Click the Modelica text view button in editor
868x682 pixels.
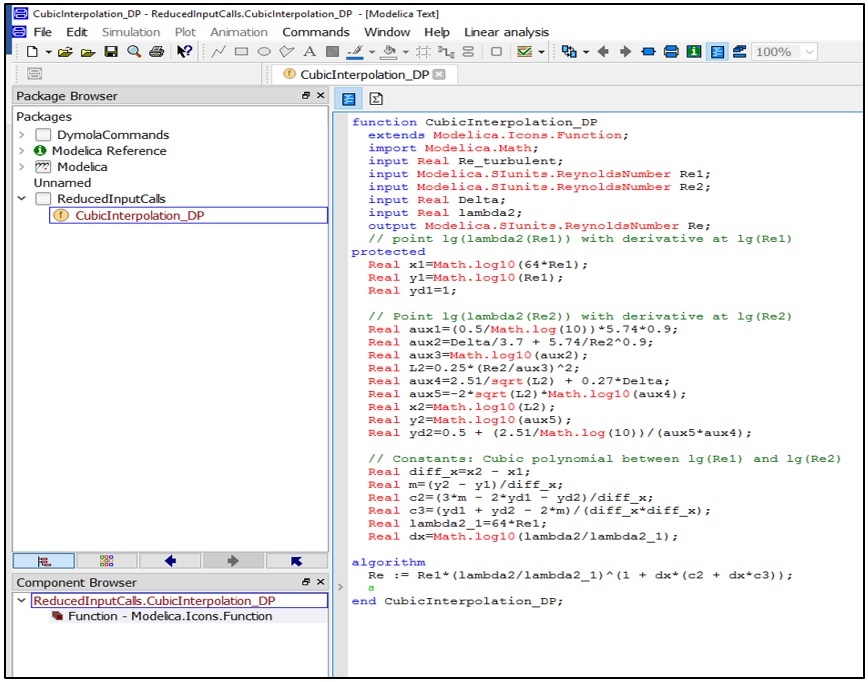(x=349, y=99)
